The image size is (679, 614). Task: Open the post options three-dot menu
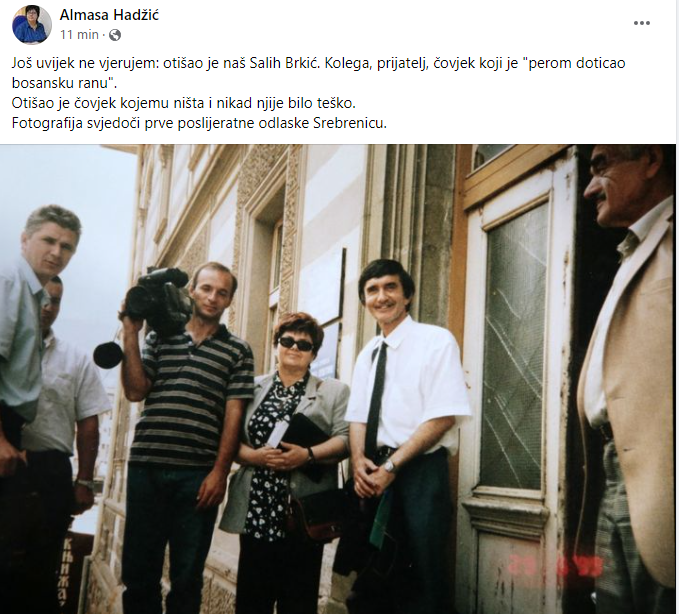pos(641,23)
